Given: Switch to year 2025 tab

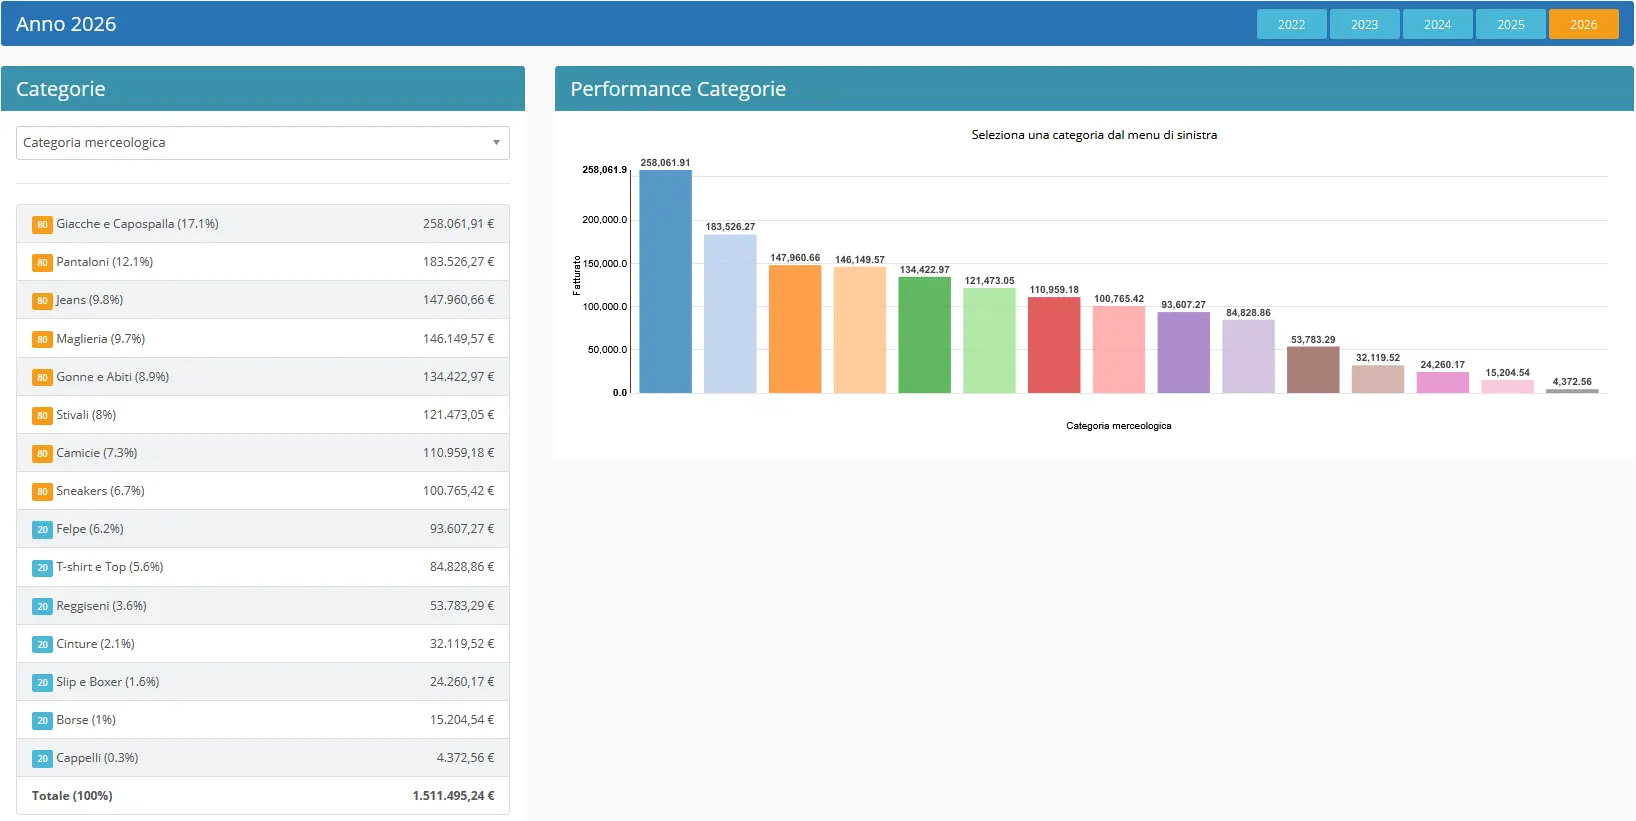Looking at the screenshot, I should click(x=1510, y=24).
